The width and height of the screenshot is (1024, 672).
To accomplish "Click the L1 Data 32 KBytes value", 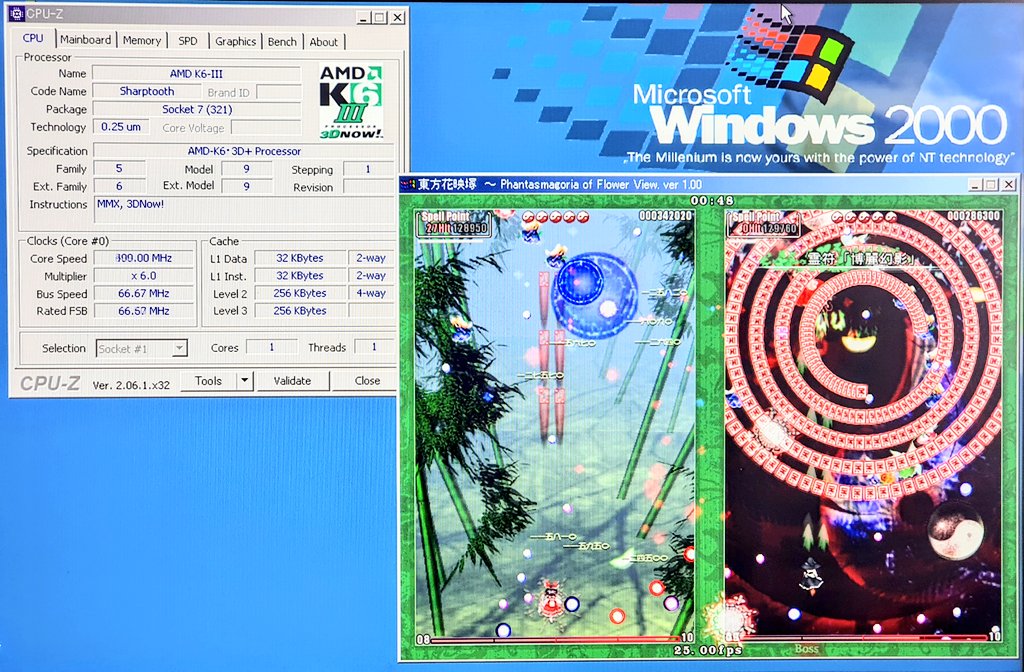I will click(300, 258).
